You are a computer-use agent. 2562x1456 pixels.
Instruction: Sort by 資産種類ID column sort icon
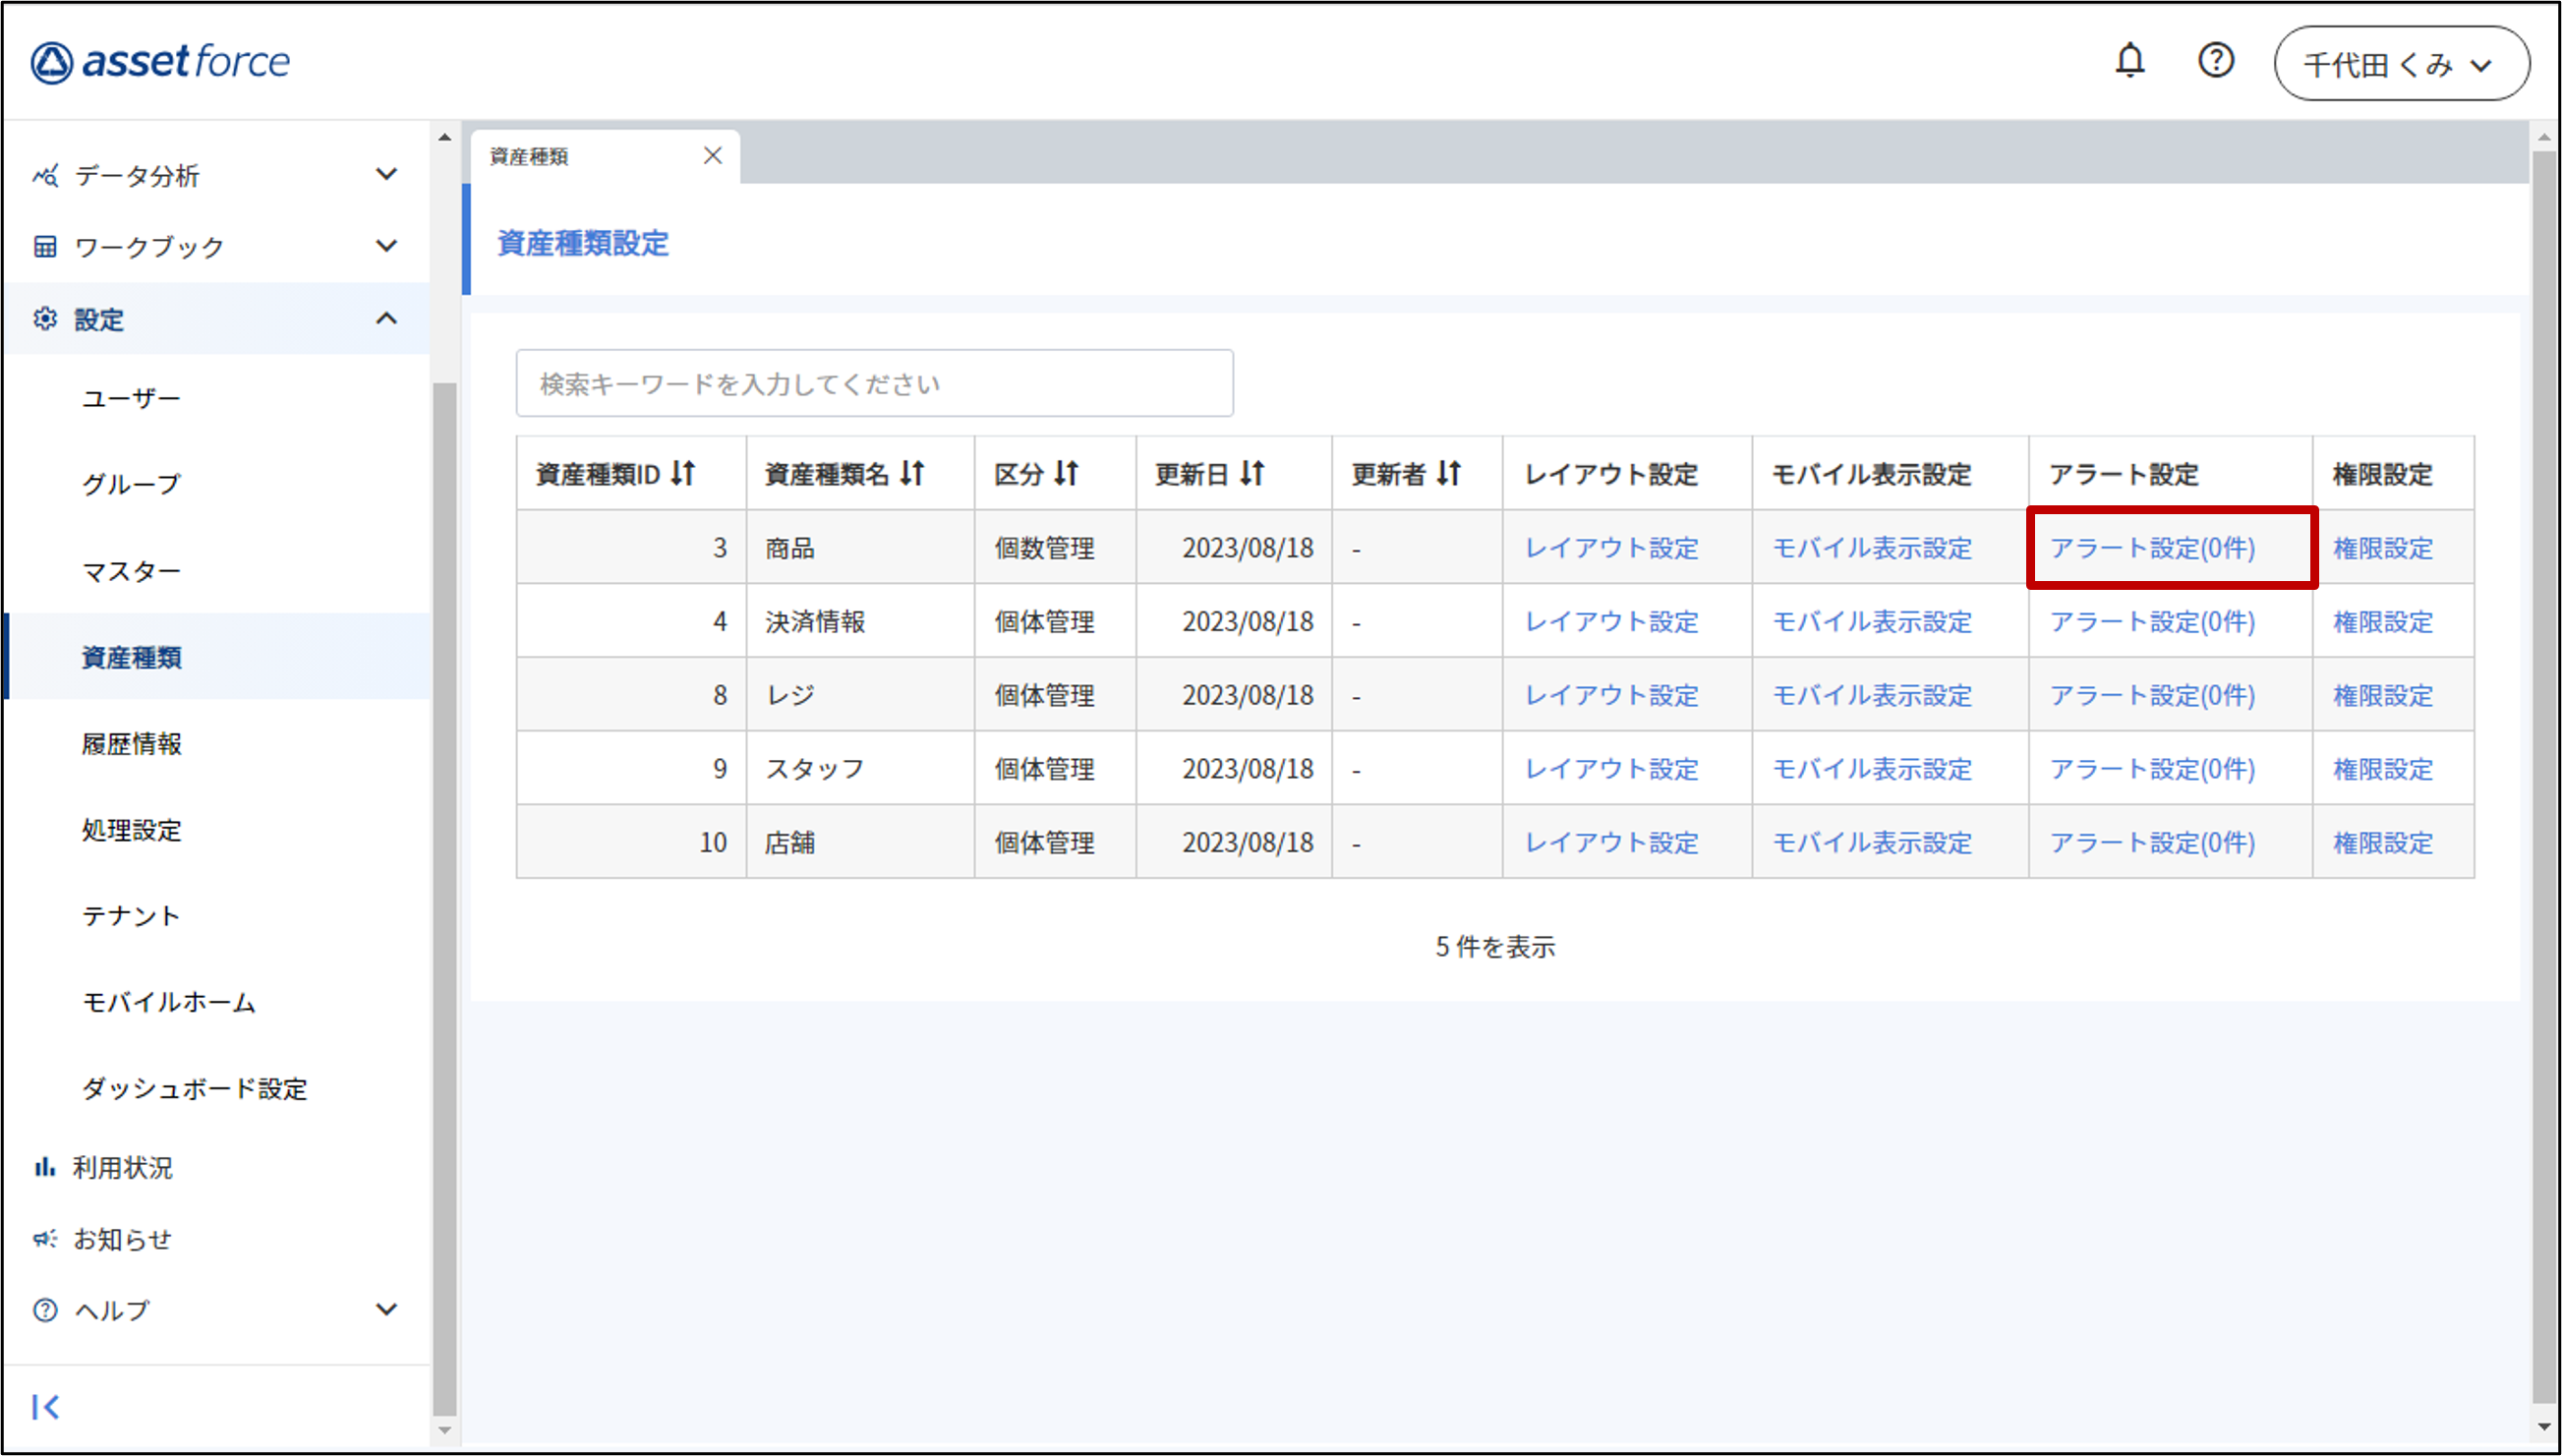[x=684, y=473]
